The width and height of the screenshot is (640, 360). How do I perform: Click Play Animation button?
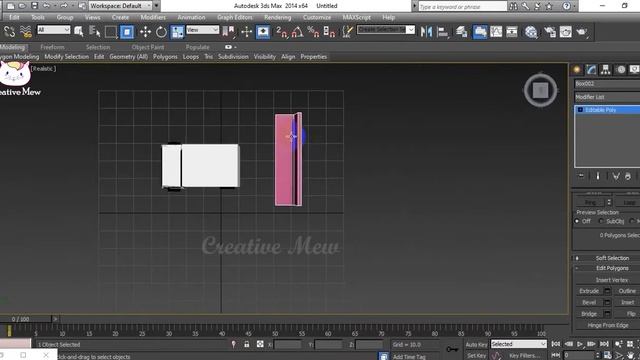(x=580, y=344)
